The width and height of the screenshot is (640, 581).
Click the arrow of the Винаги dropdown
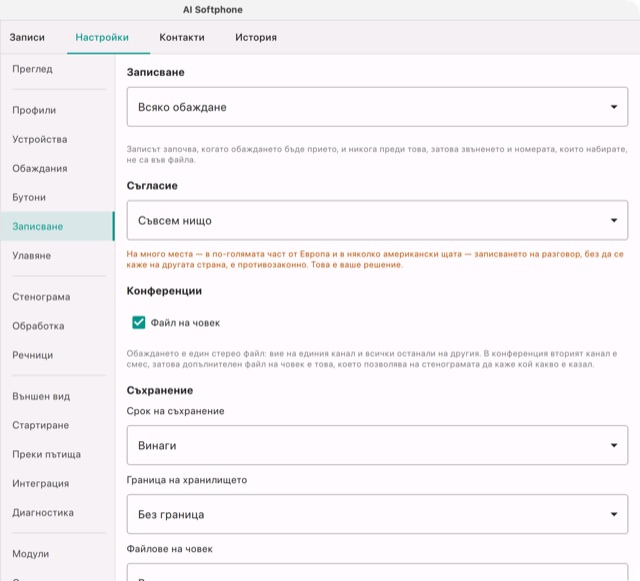pyautogui.click(x=613, y=445)
